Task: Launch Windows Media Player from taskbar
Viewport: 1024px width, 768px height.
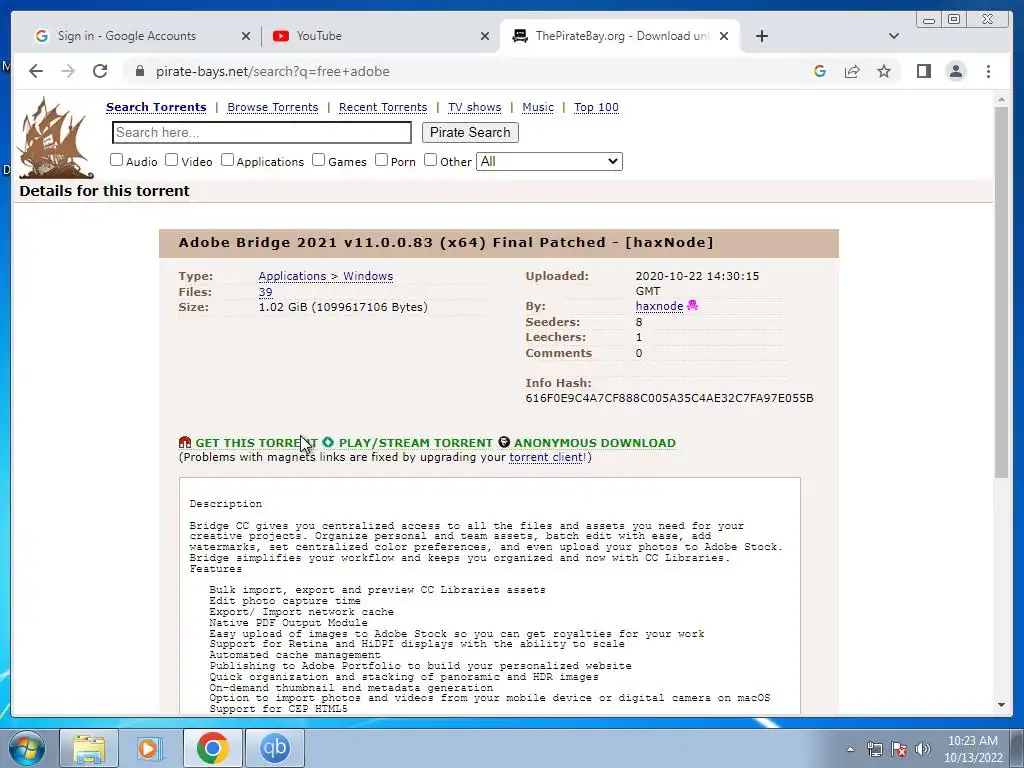Action: click(150, 748)
